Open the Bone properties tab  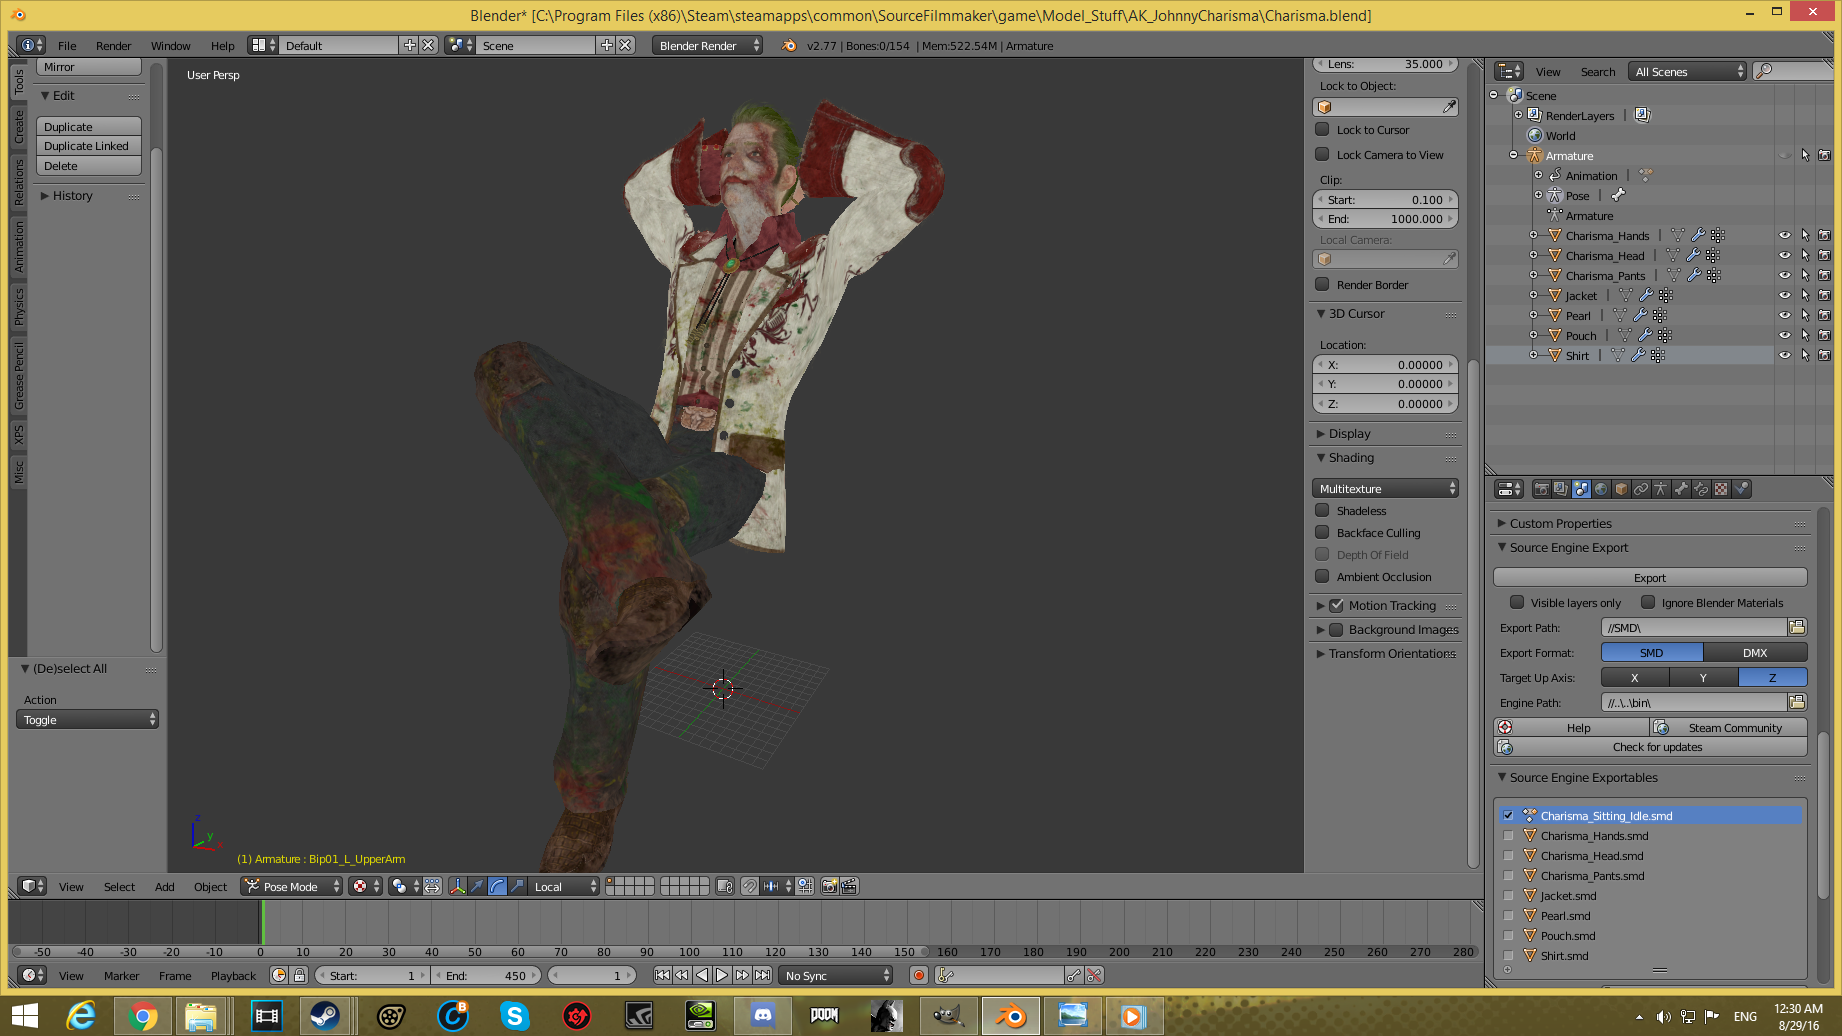[x=1681, y=489]
